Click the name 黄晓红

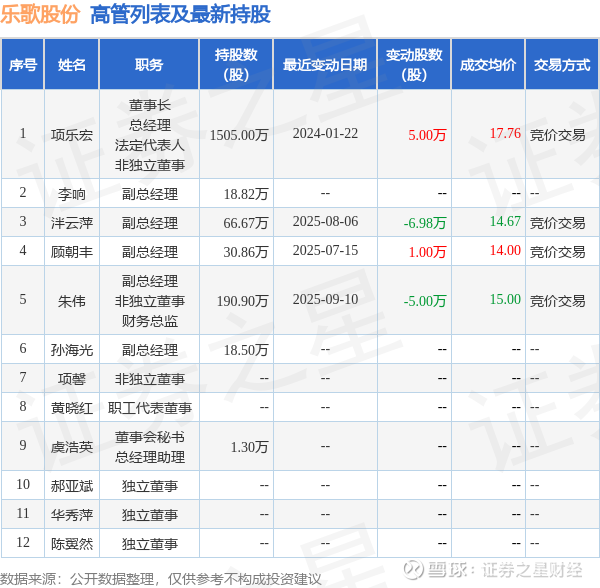72,408
